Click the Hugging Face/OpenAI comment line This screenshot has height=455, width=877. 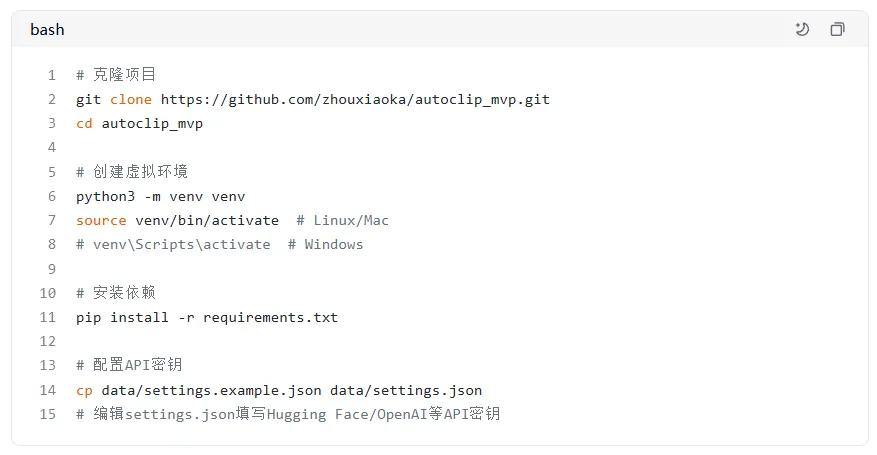[287, 414]
